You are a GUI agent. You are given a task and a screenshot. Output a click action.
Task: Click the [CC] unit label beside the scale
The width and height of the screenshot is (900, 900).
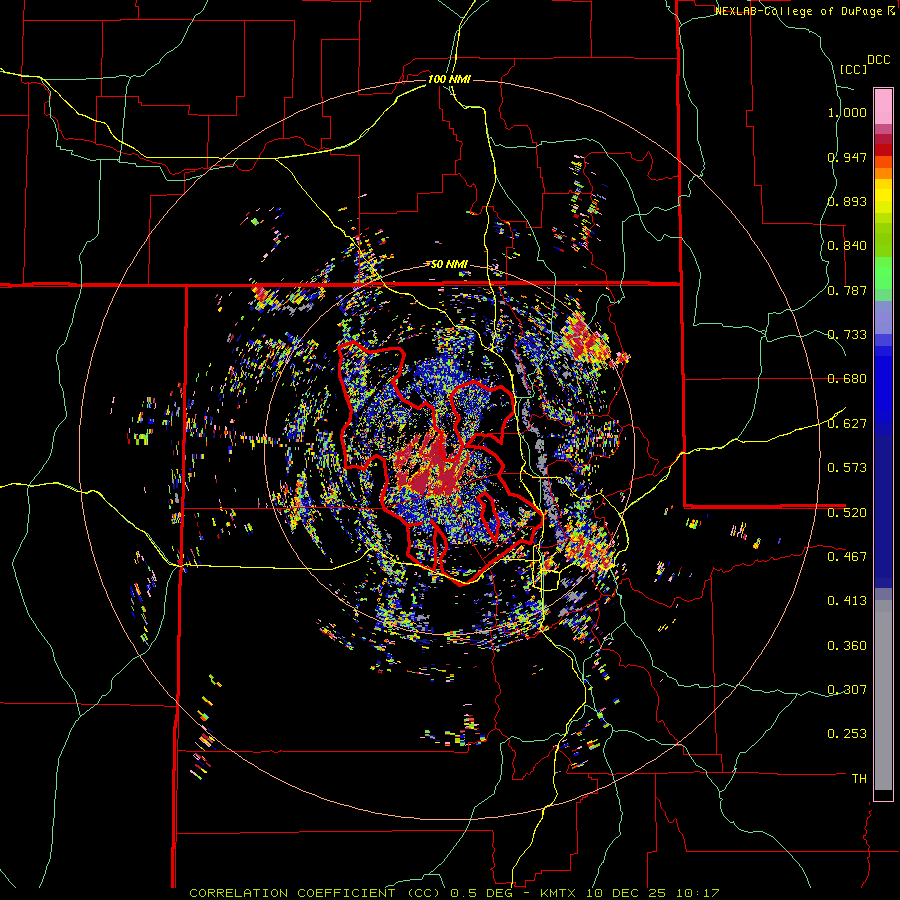(853, 69)
